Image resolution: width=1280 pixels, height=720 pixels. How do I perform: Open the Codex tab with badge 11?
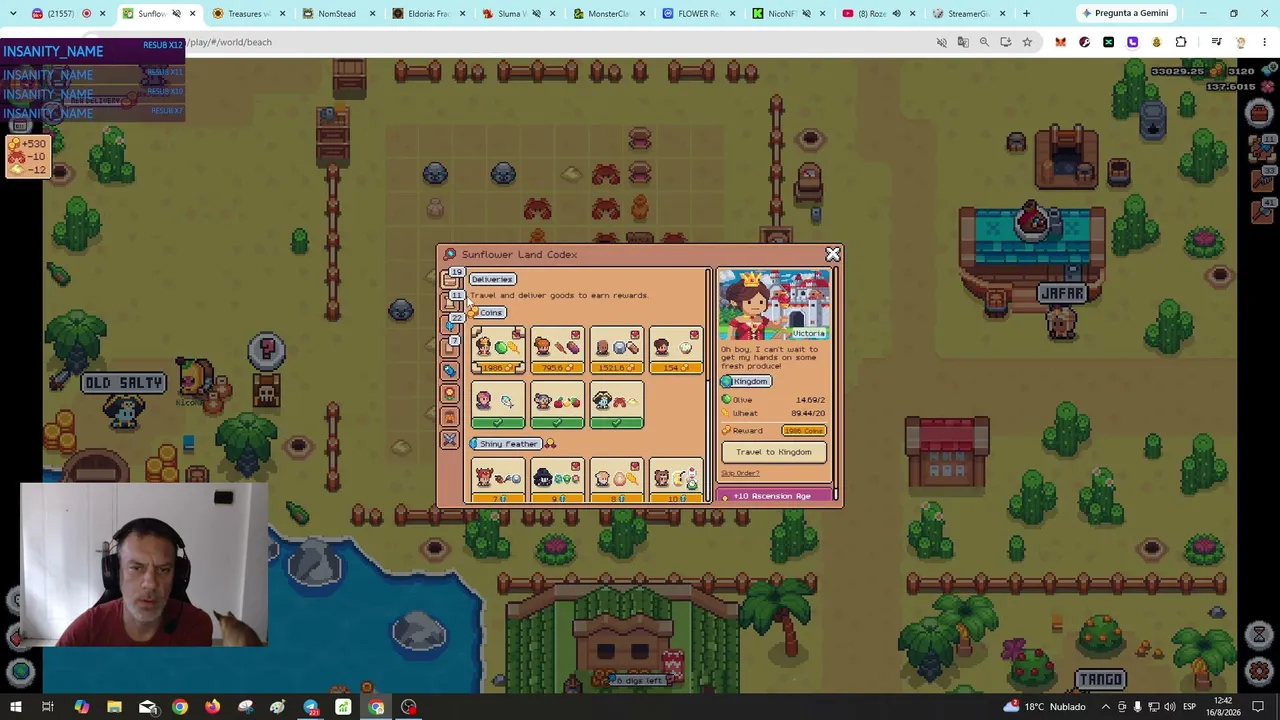tap(452, 301)
